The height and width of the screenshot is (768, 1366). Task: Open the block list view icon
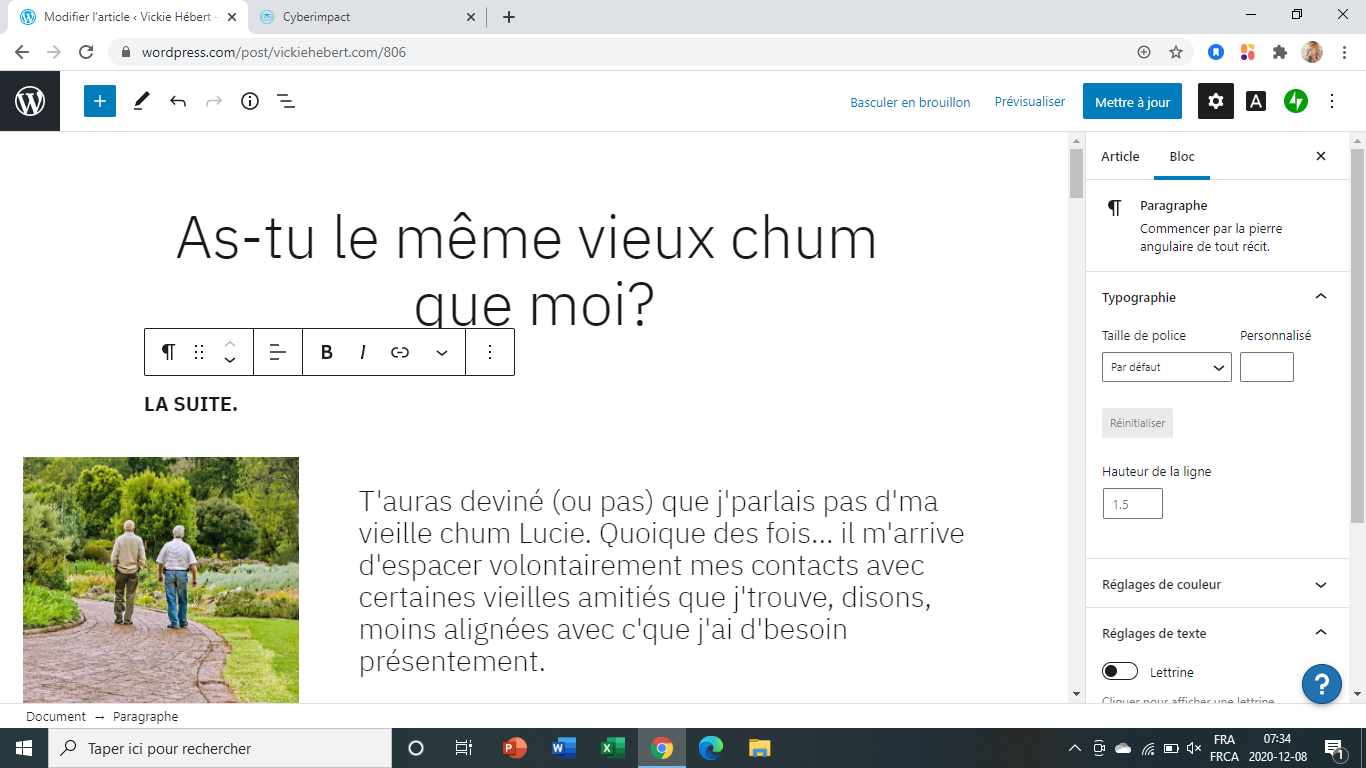click(x=286, y=101)
